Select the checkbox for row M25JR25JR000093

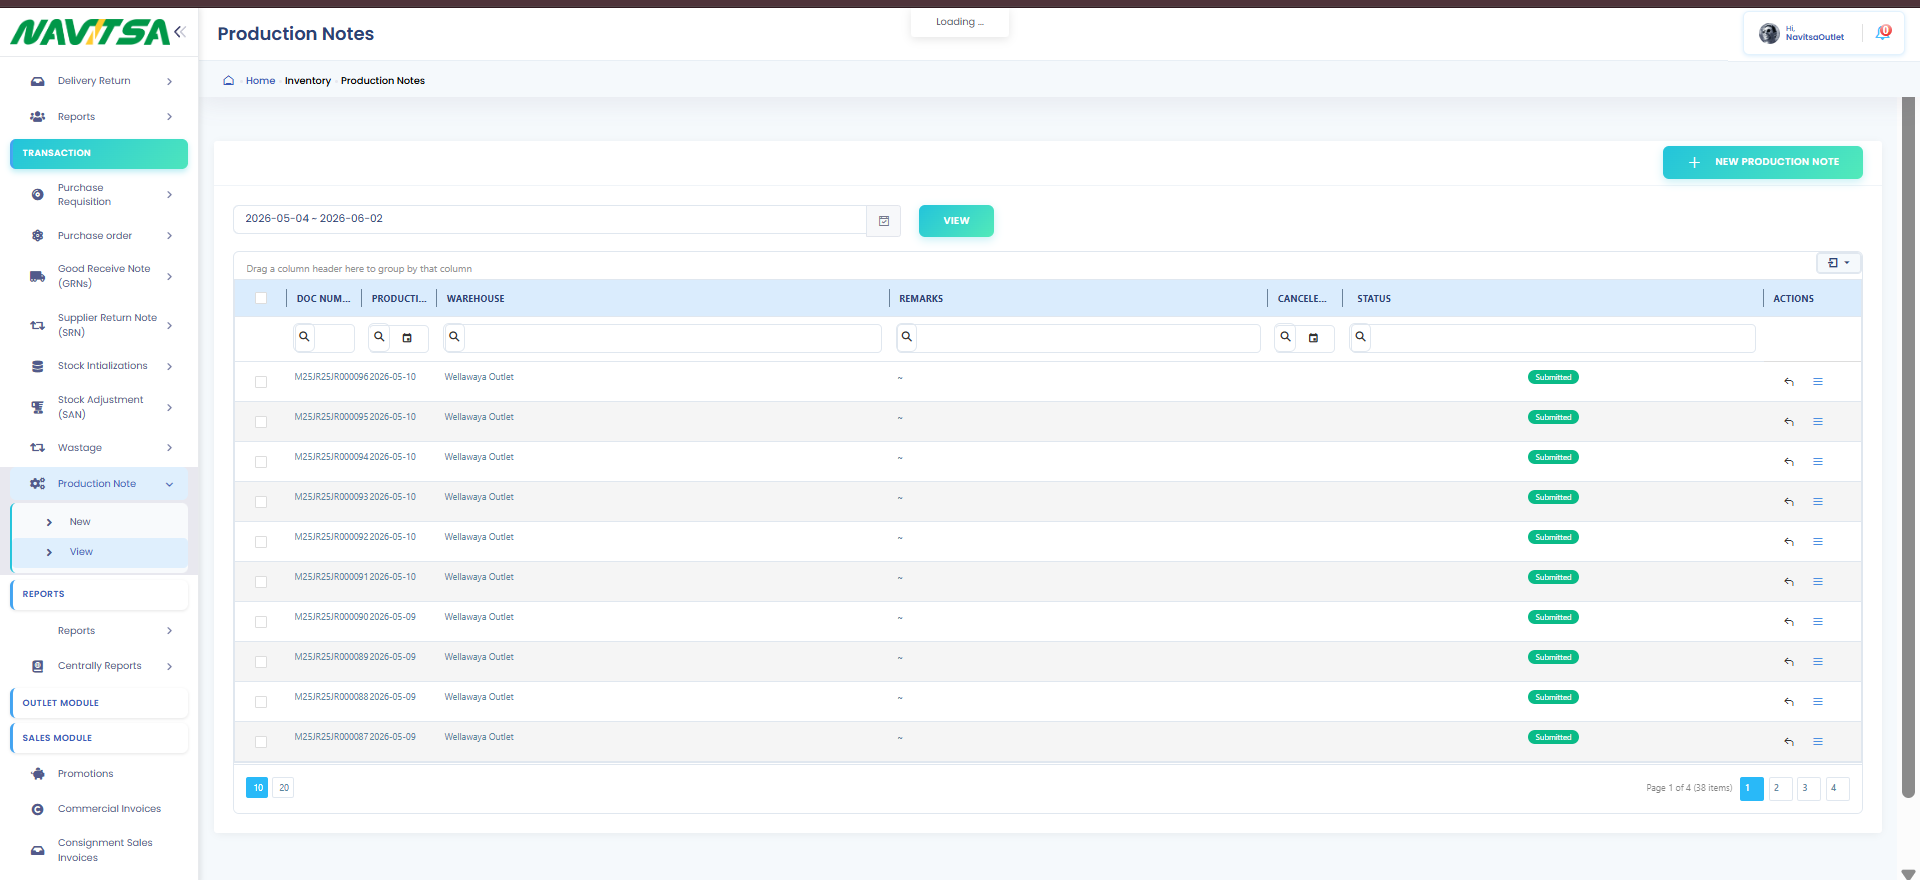tap(261, 502)
